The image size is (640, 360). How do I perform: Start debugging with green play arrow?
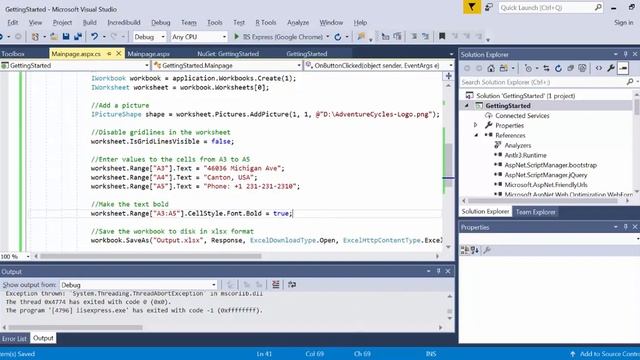pyautogui.click(x=236, y=37)
